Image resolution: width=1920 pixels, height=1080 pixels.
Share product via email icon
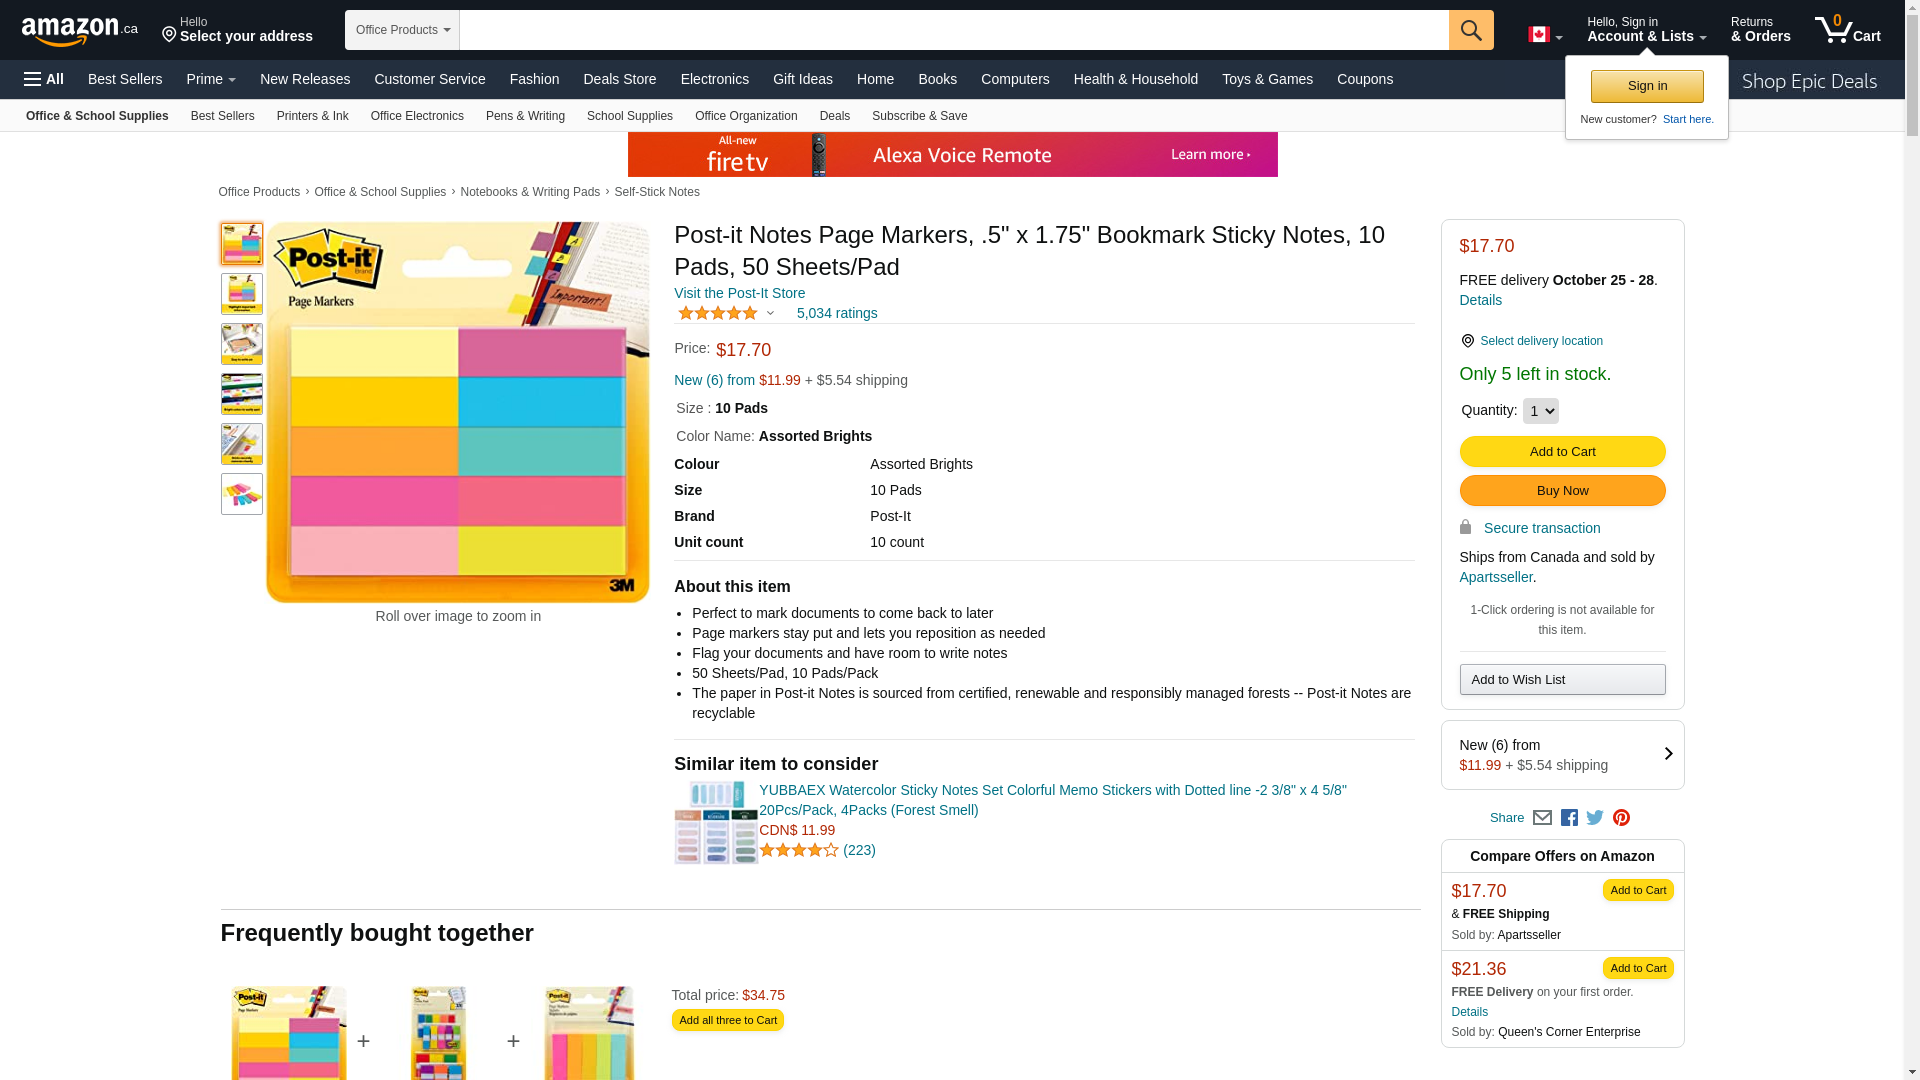[x=1542, y=818]
